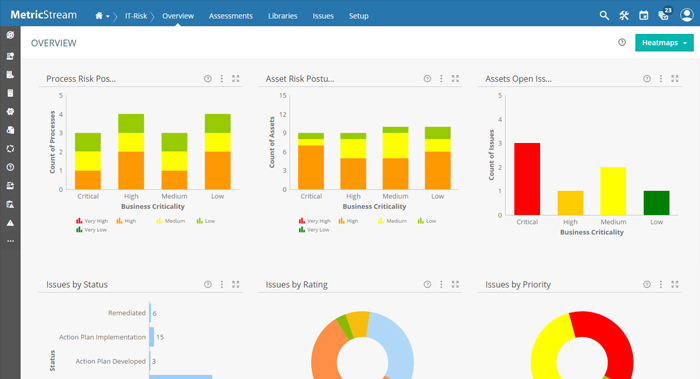The height and width of the screenshot is (379, 700).
Task: Click the warning triangle icon in sidebar
Action: (x=10, y=223)
